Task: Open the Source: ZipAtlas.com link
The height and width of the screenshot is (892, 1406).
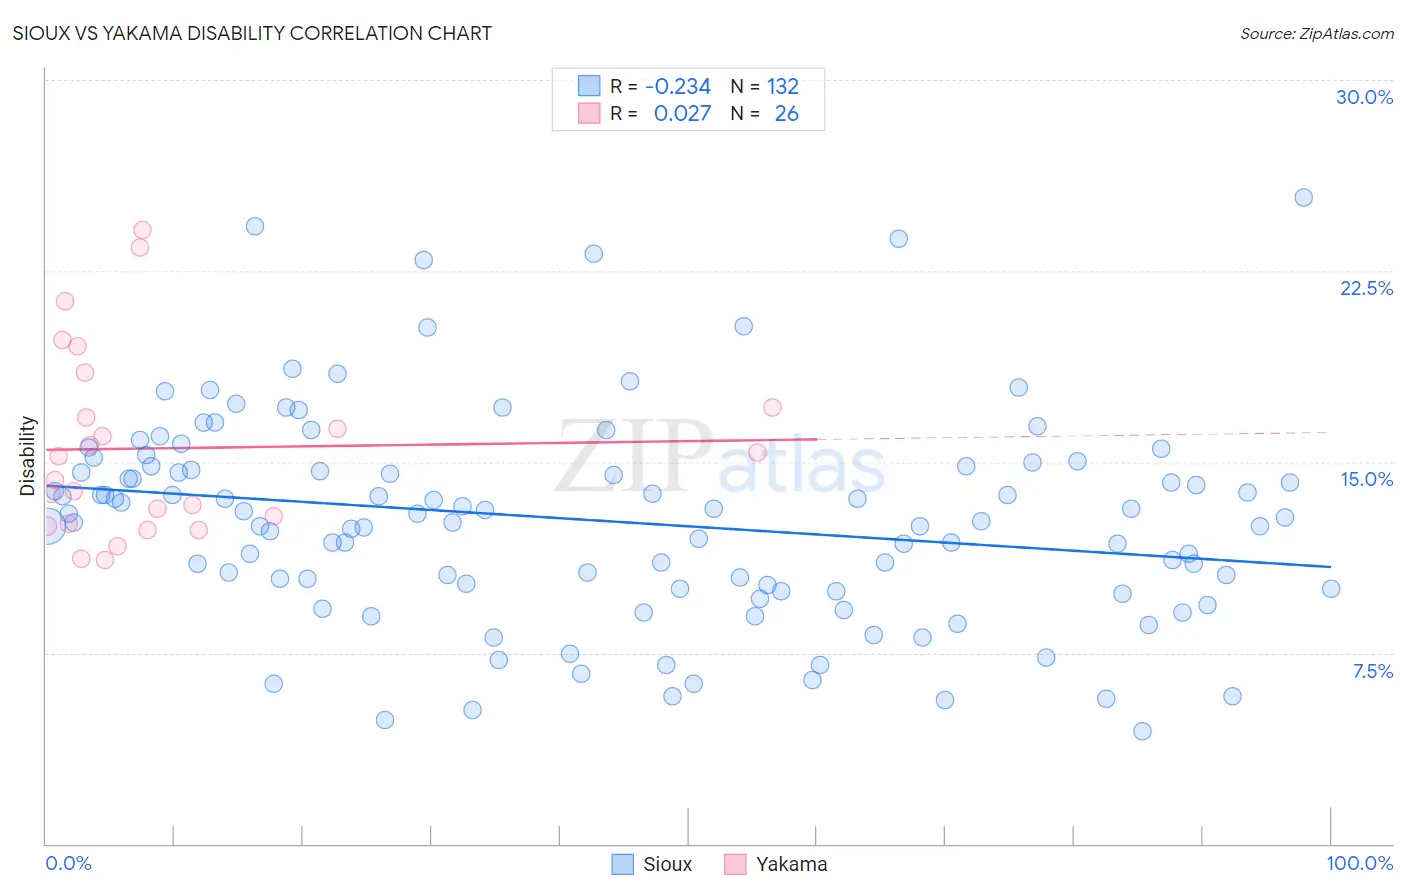Action: pyautogui.click(x=1317, y=33)
